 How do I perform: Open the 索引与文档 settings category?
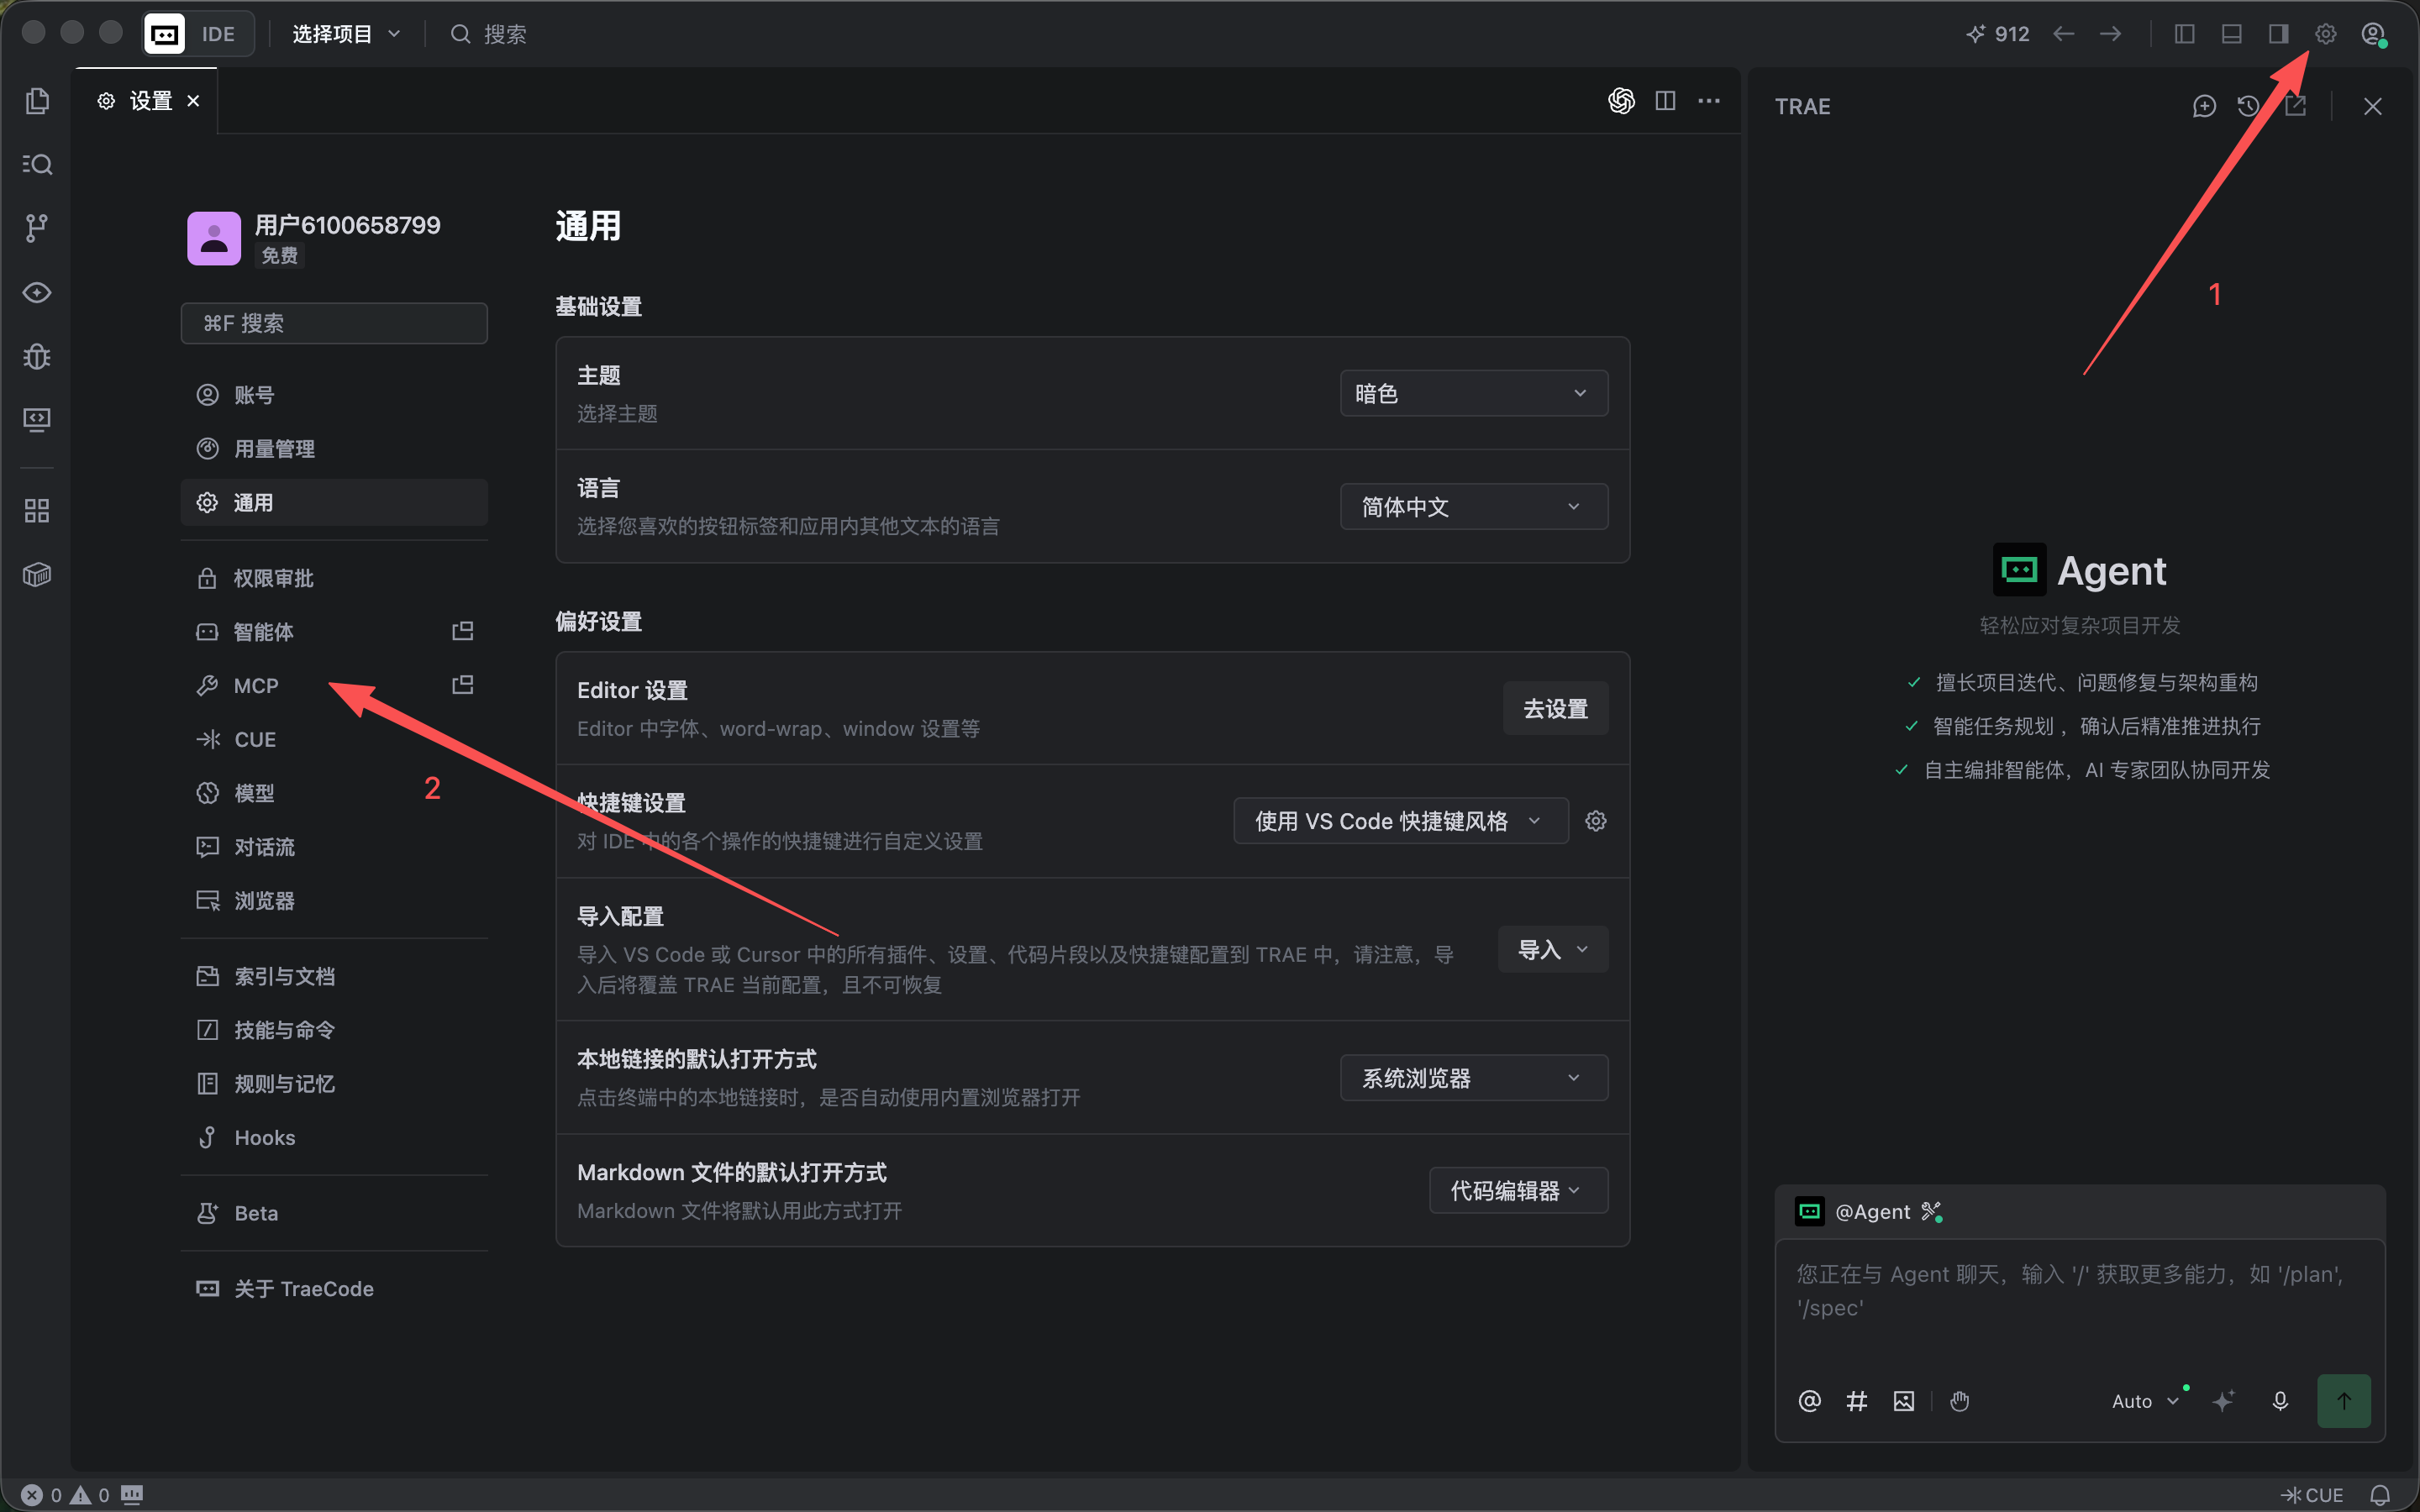pos(334,976)
